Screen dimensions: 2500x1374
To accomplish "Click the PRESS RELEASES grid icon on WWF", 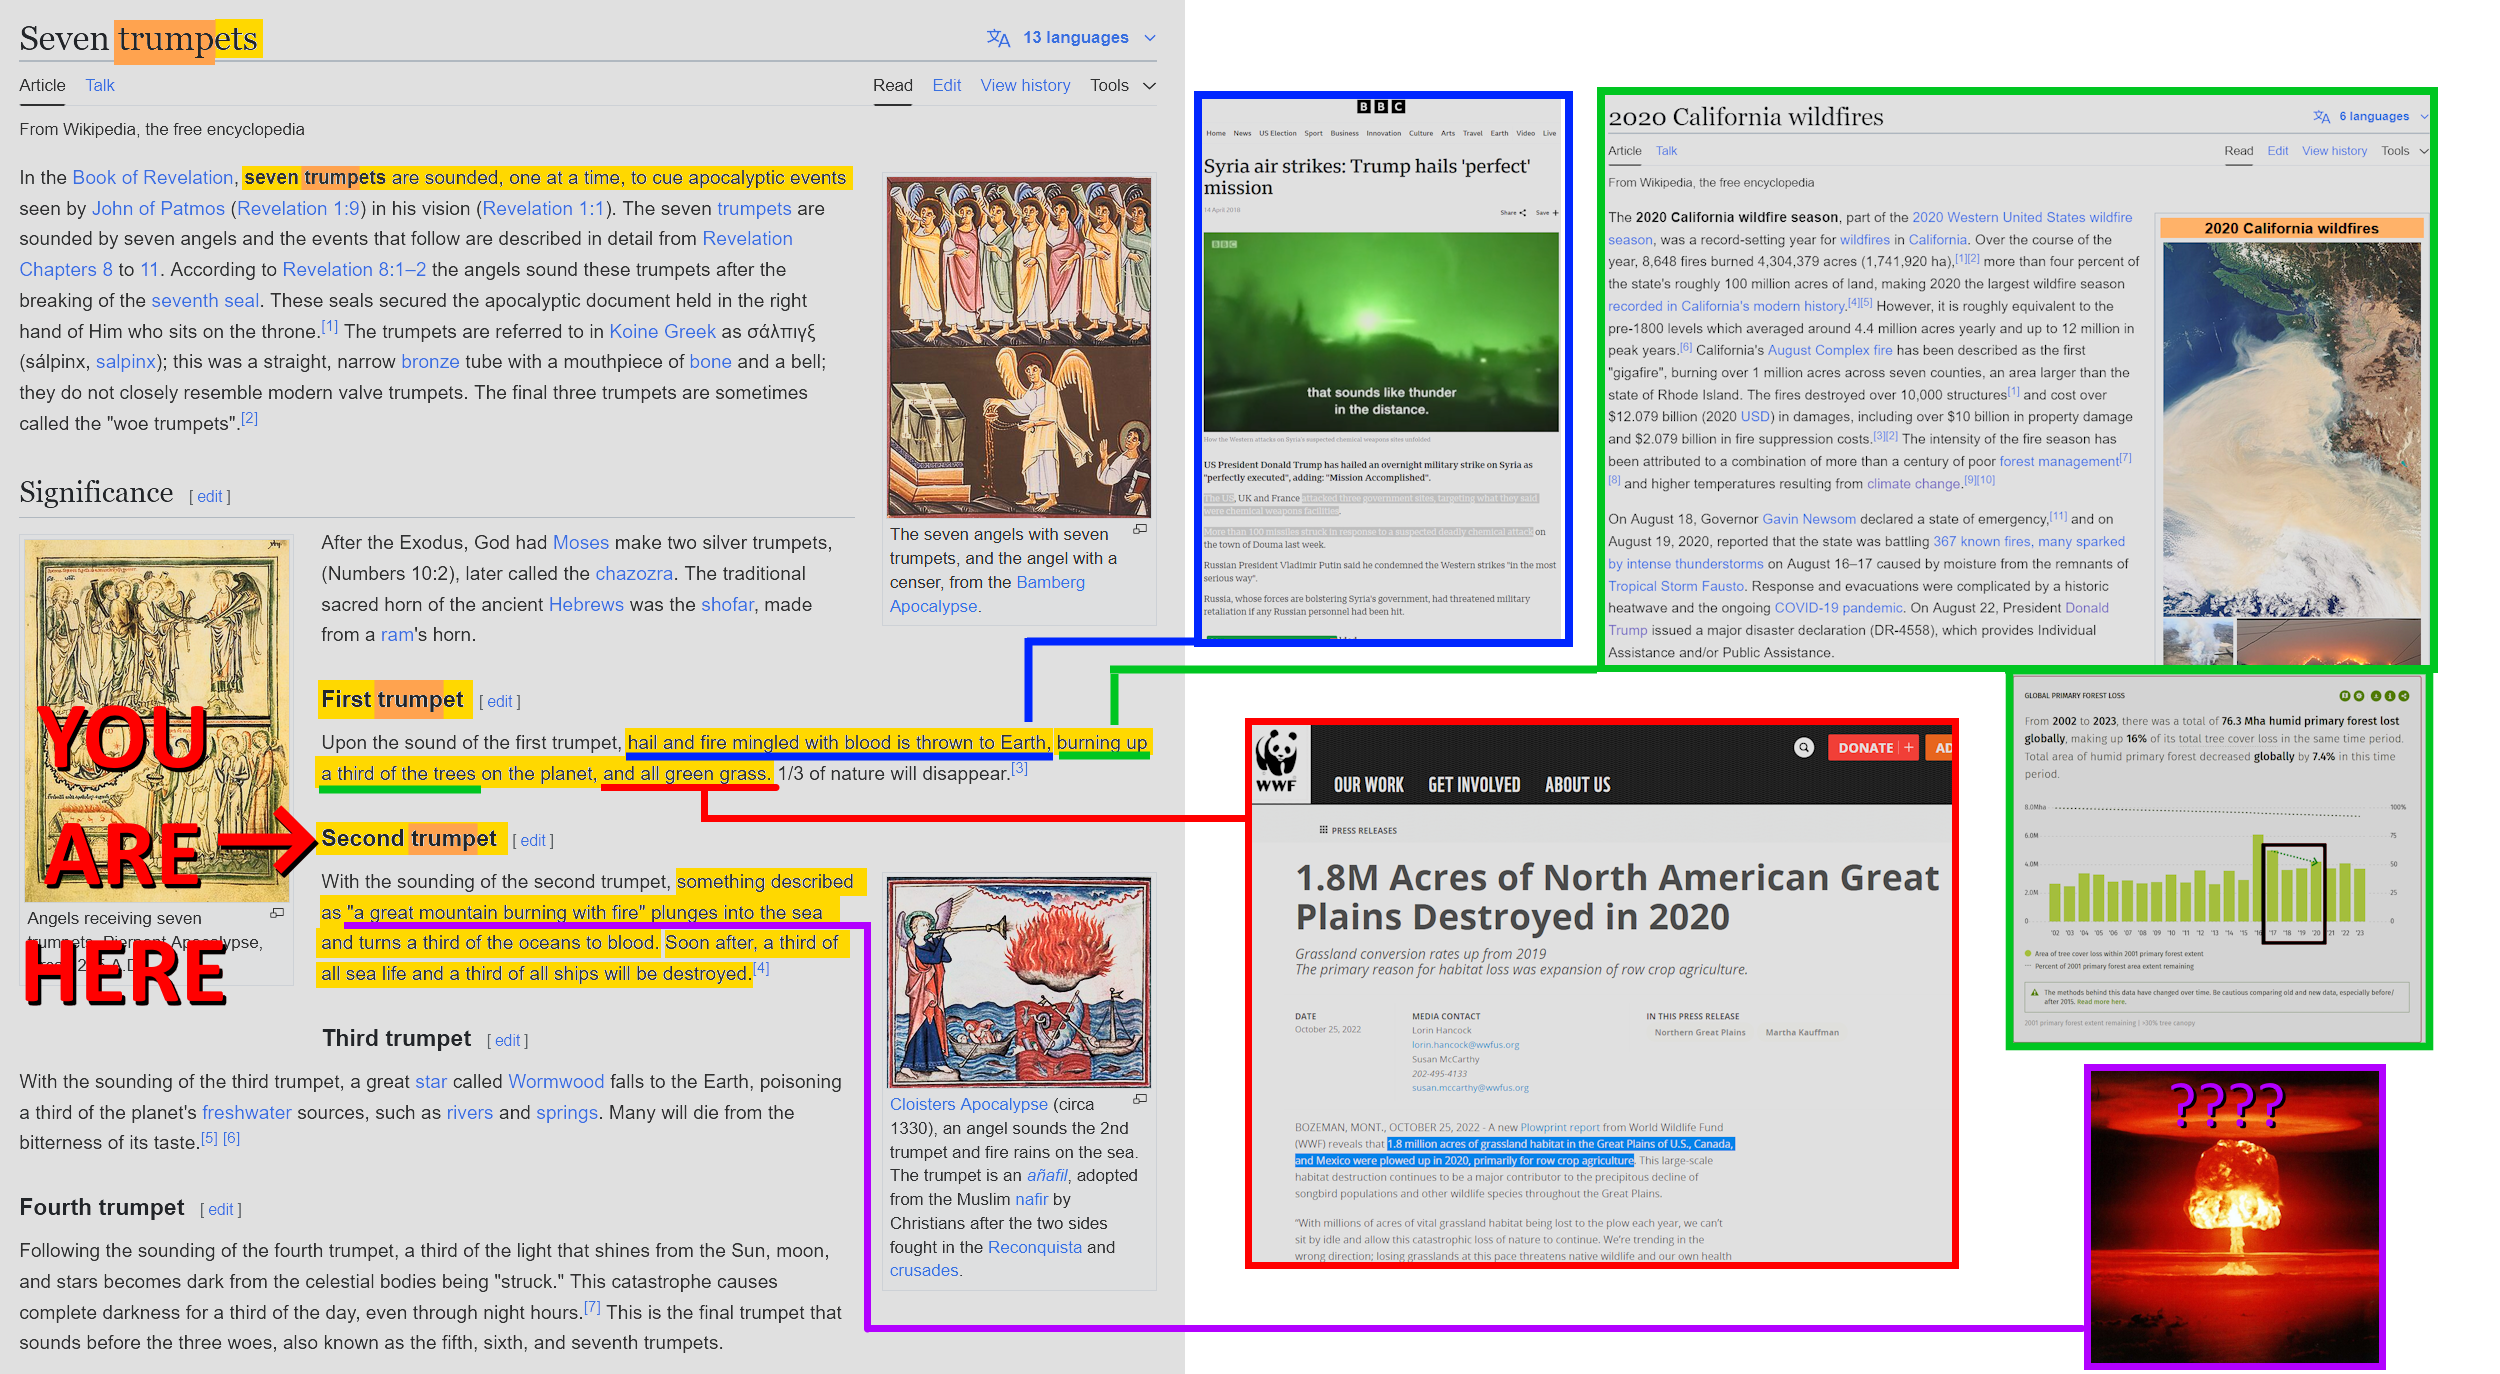I will 1323,830.
